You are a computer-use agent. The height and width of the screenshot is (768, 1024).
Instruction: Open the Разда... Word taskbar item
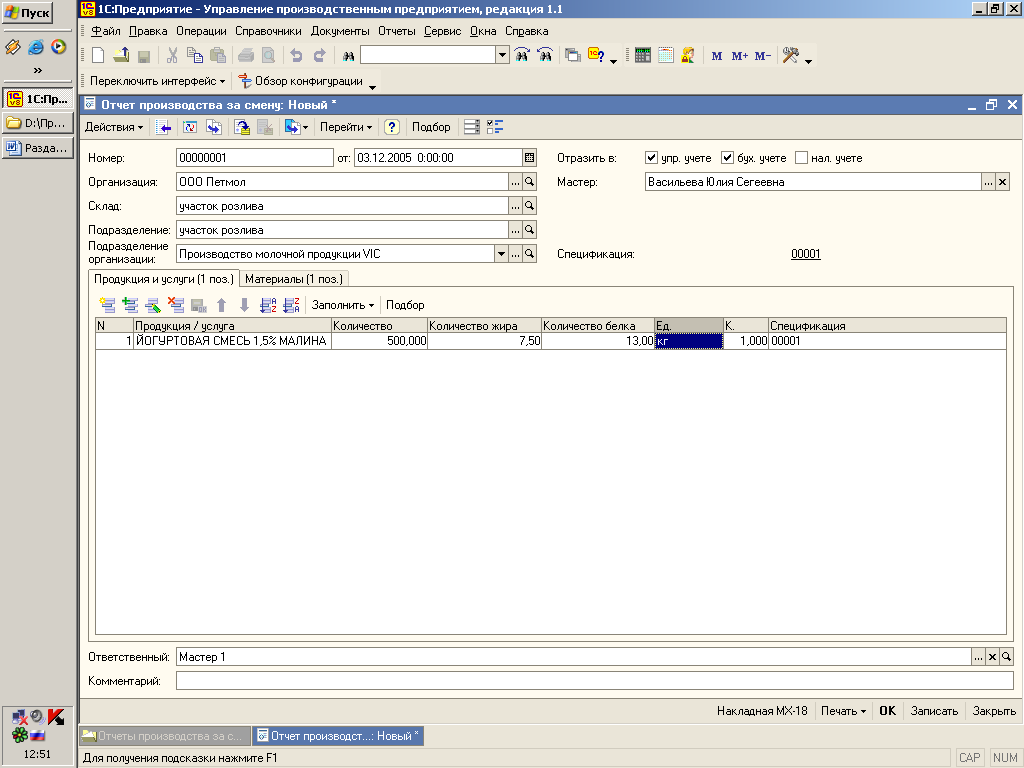point(37,148)
